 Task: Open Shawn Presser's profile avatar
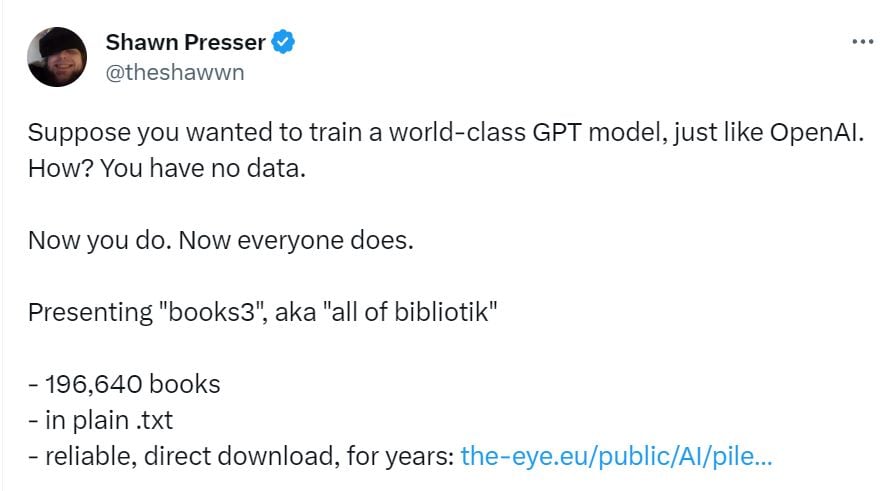coord(57,57)
